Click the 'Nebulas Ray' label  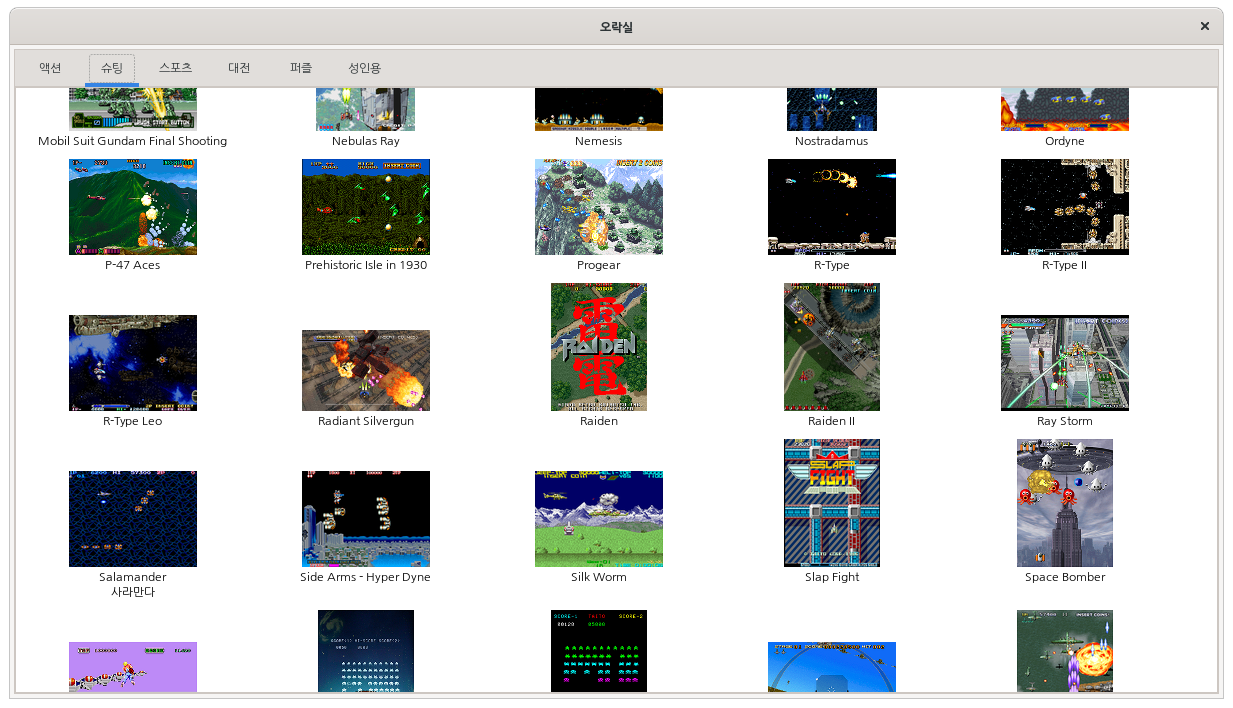[x=366, y=141]
